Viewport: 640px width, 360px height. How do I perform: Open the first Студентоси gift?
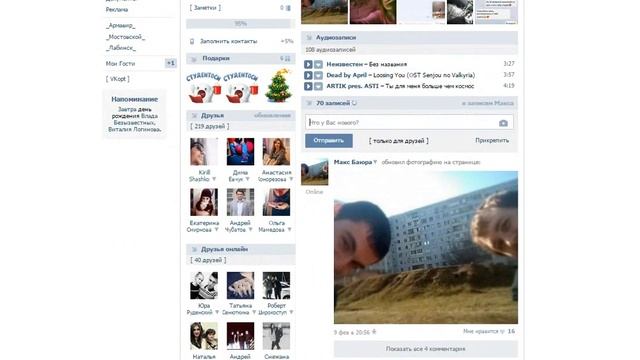tap(204, 87)
